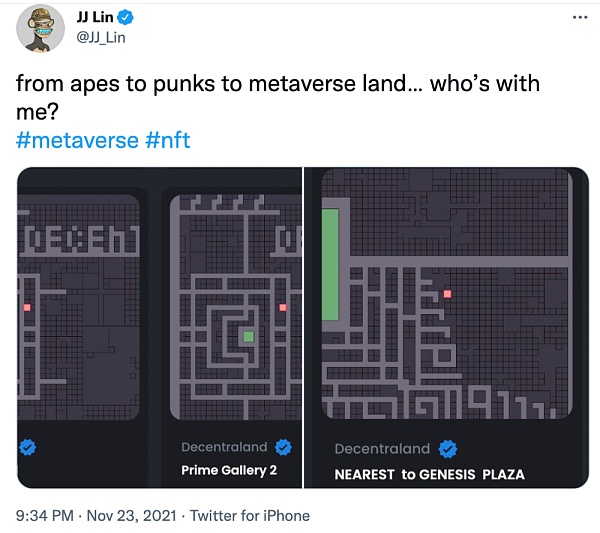The image size is (600, 533).
Task: Click the verified badge above Prime Gallery 2
Action: click(x=283, y=446)
